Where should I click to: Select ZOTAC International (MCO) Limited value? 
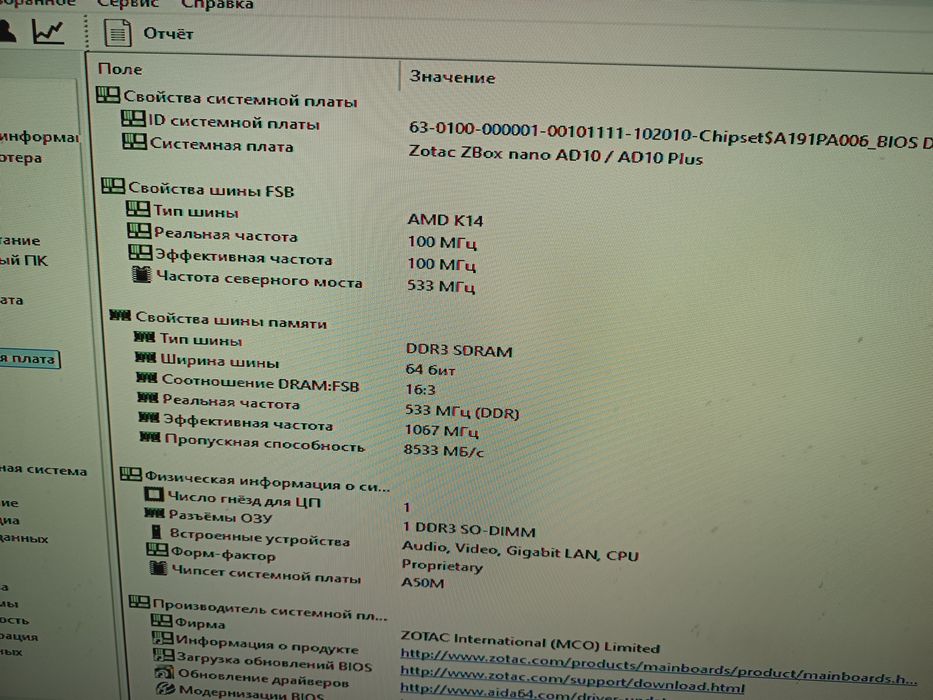(x=530, y=643)
